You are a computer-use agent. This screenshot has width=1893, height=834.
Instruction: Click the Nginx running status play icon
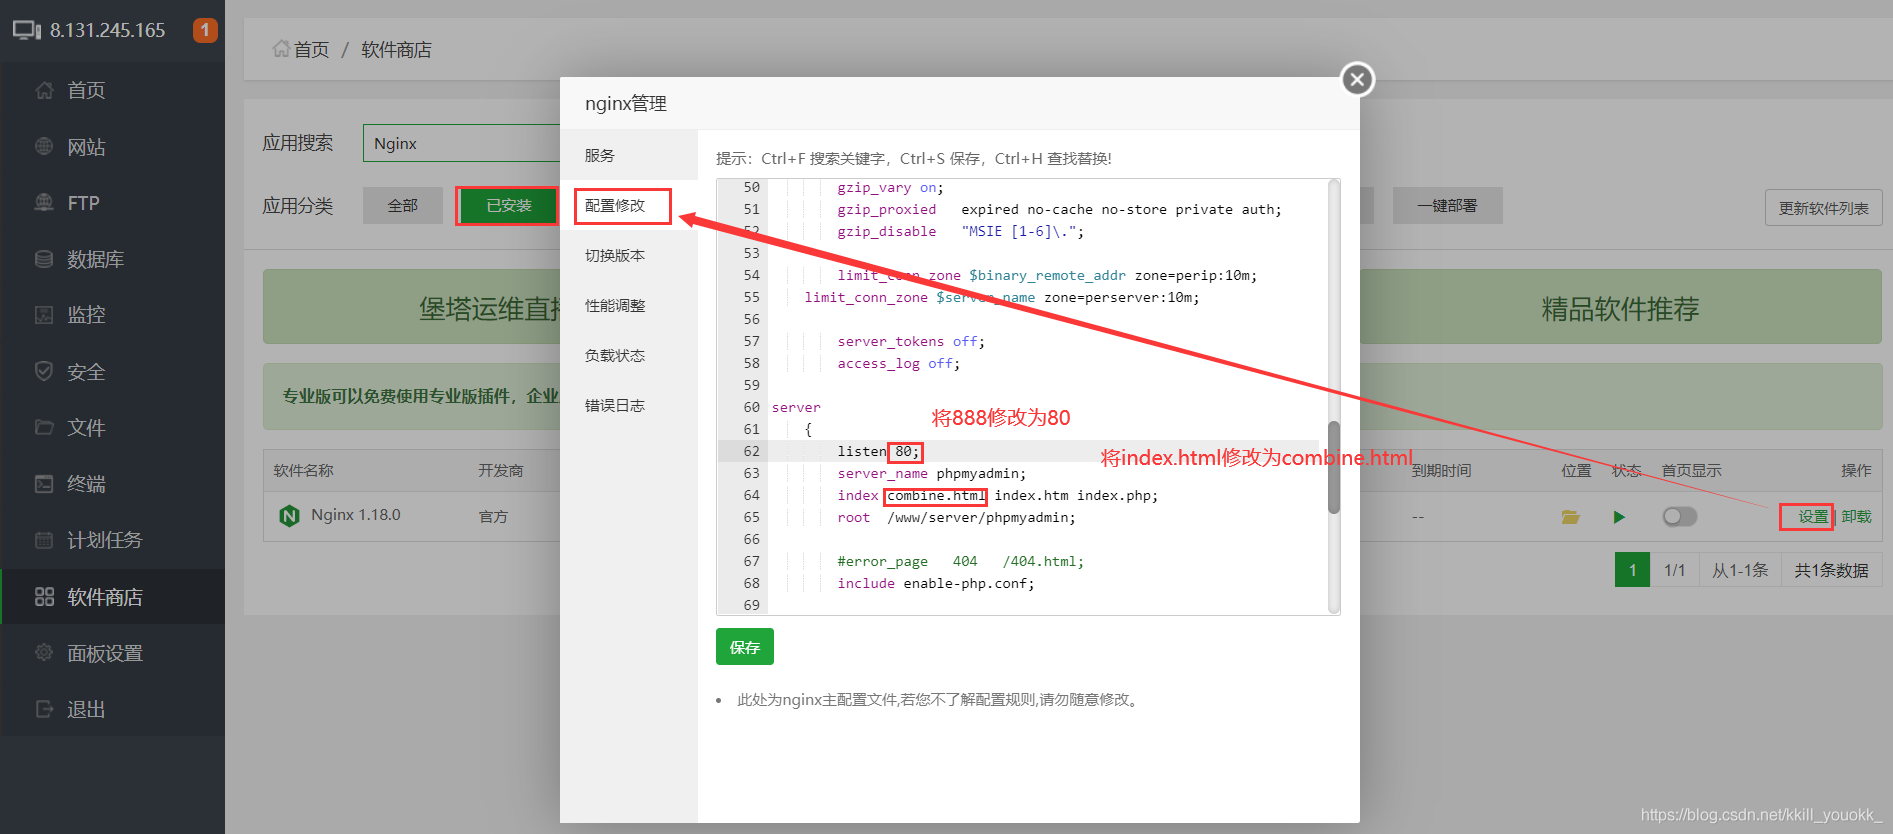click(1619, 517)
